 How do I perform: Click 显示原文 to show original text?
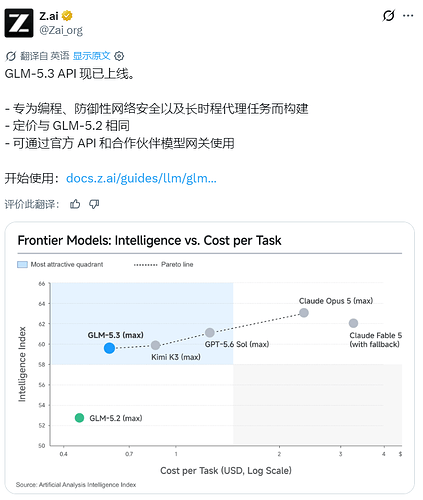tap(91, 56)
